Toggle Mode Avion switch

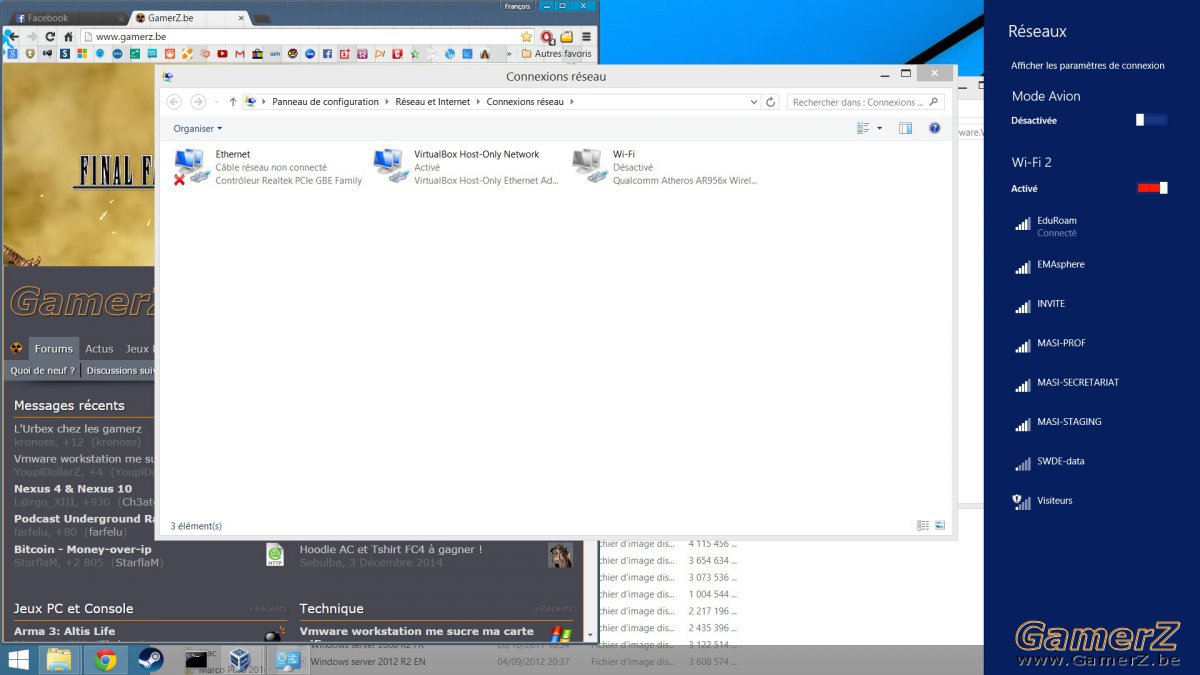tap(1152, 120)
